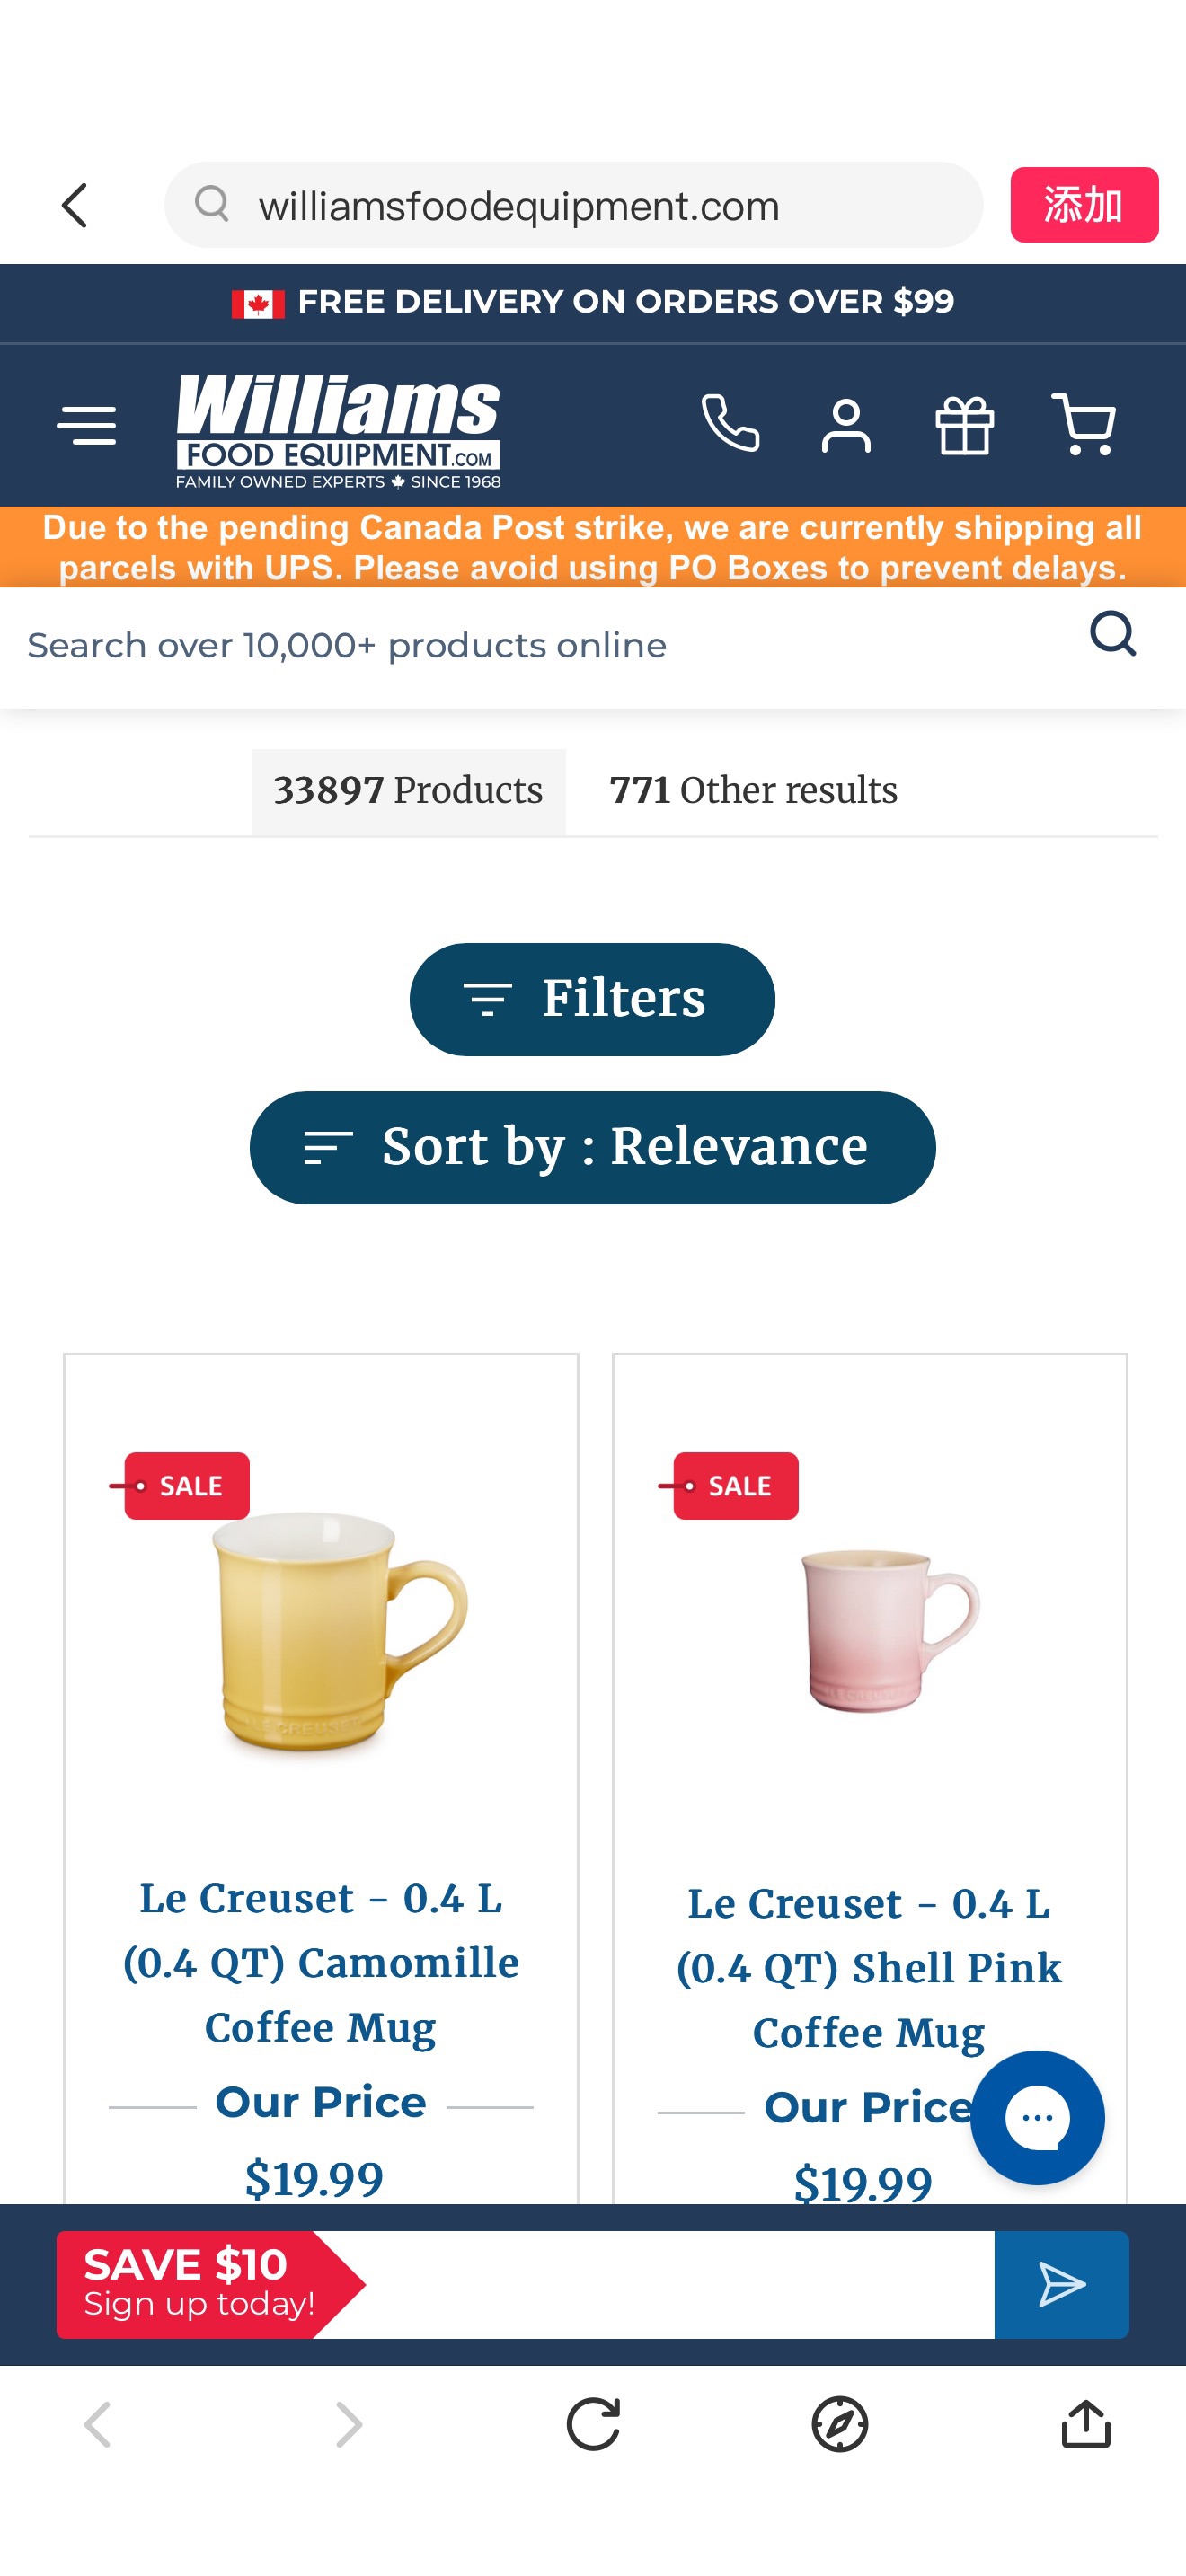This screenshot has height=2576, width=1186.
Task: Go back with the top arrow
Action: (76, 206)
